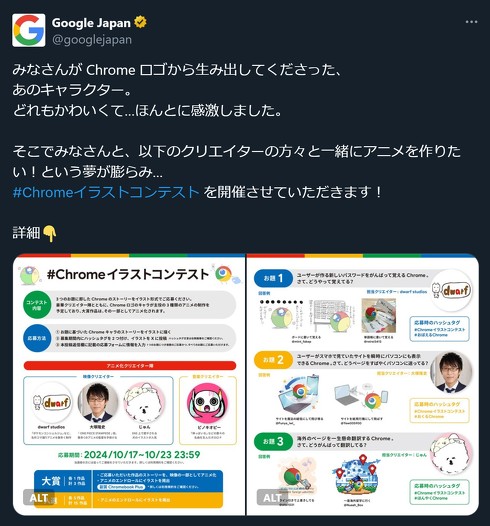
Task: Show ALT text of right image
Action: click(x=272, y=497)
